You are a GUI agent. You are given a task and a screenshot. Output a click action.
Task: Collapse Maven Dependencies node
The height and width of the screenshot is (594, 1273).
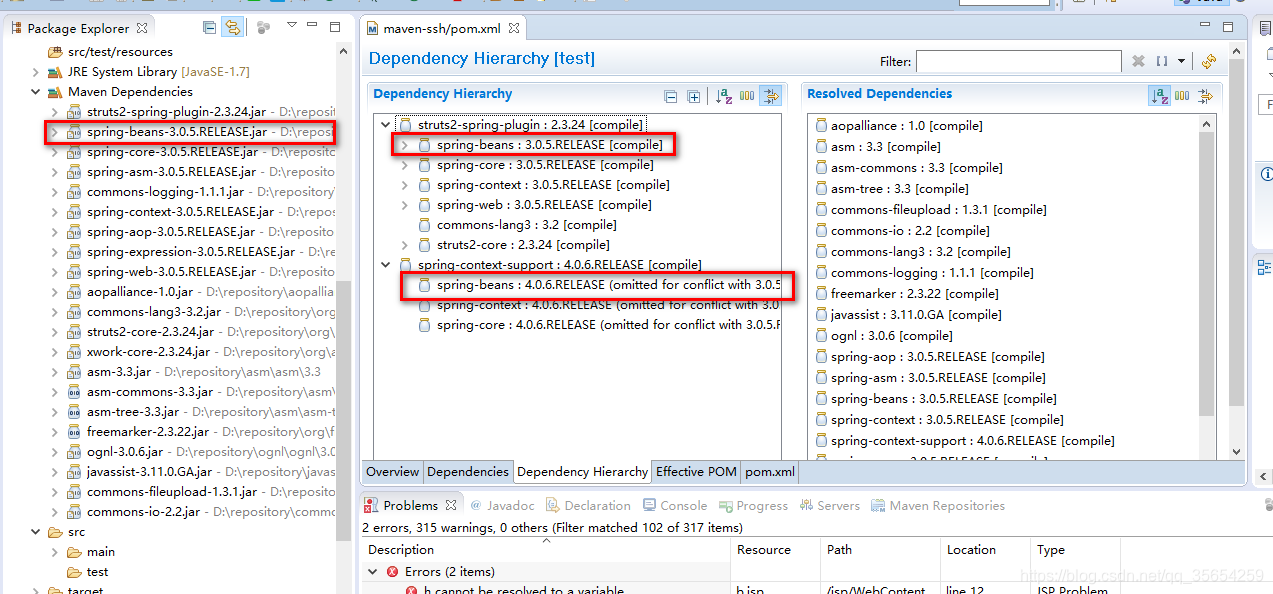tap(36, 92)
